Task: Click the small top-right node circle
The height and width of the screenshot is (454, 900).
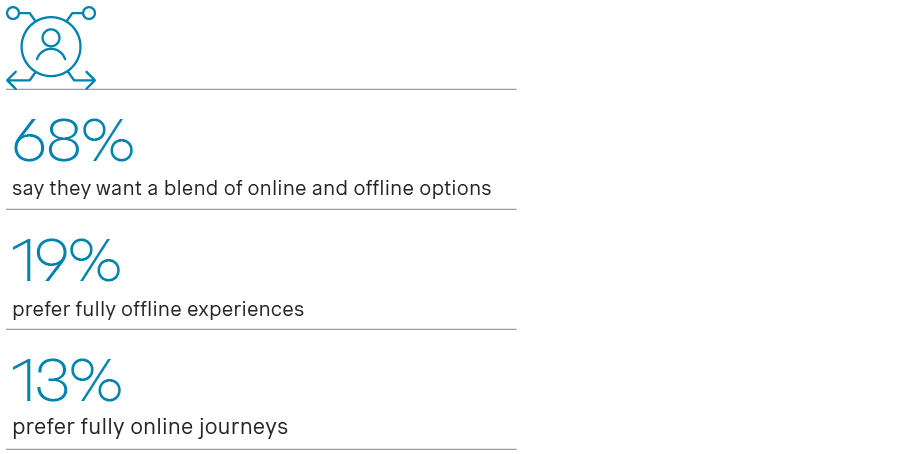Action: 89,13
